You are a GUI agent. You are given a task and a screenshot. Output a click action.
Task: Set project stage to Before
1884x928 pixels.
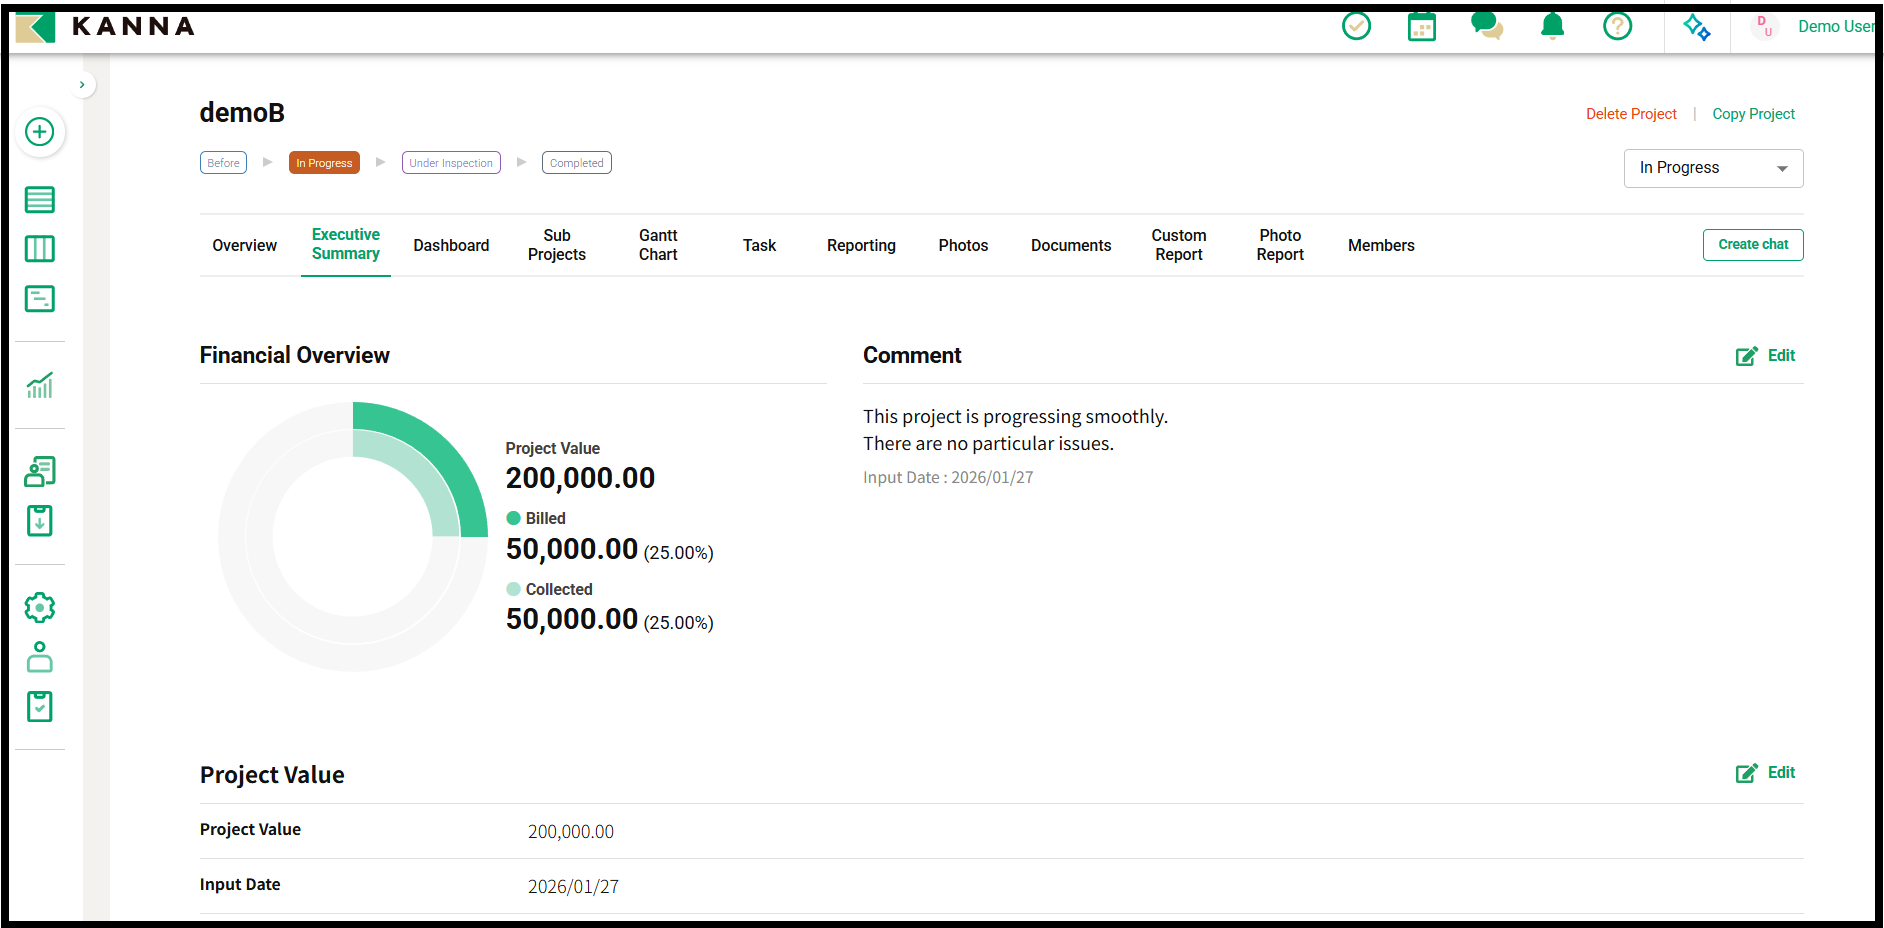(x=223, y=163)
